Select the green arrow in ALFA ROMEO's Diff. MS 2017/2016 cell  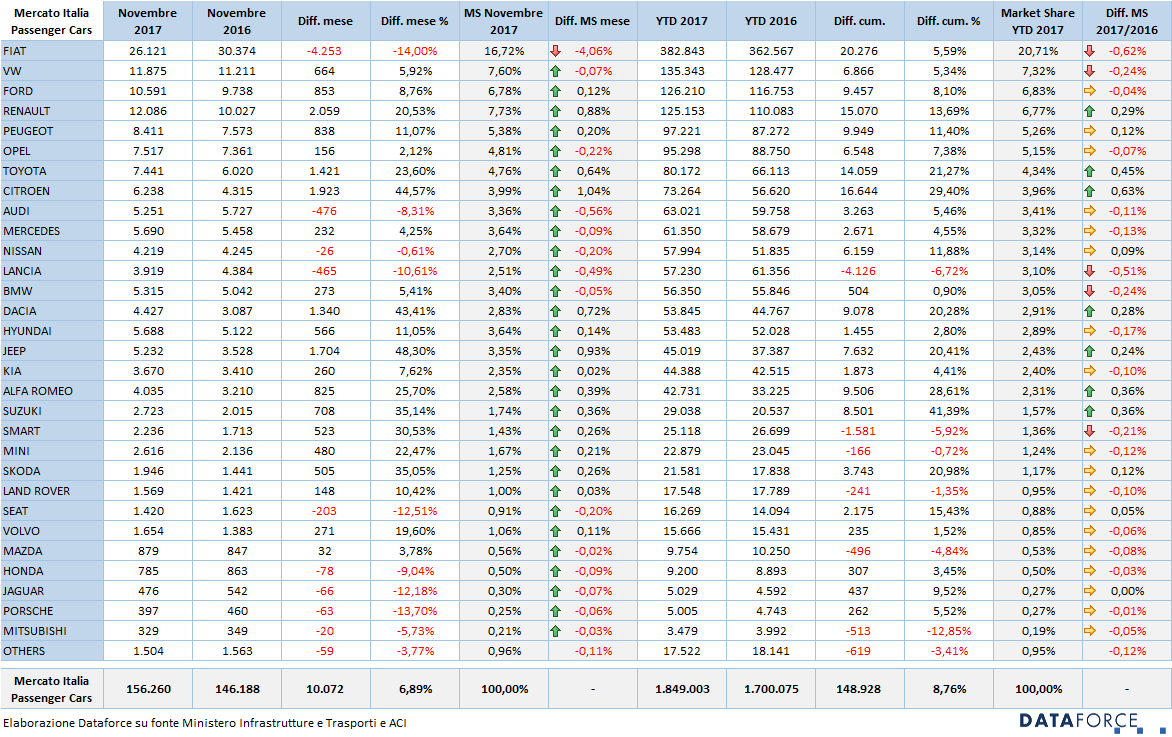coord(1090,391)
